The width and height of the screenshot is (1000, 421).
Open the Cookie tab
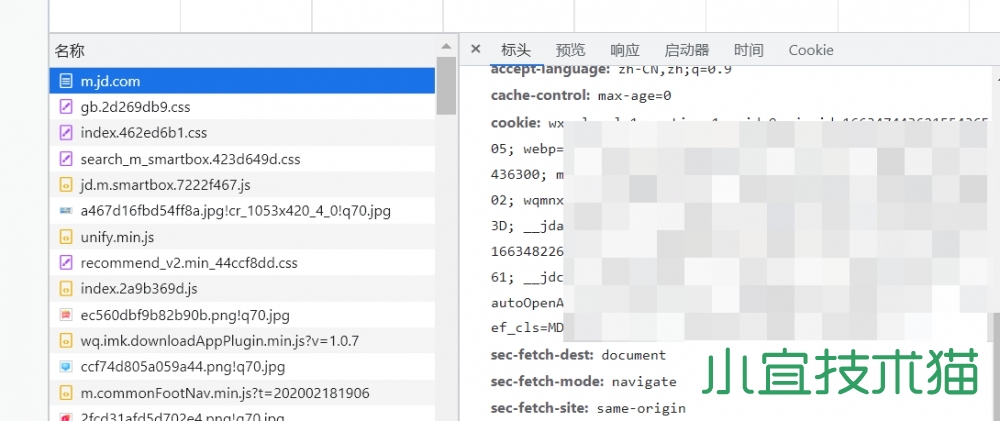(x=811, y=50)
